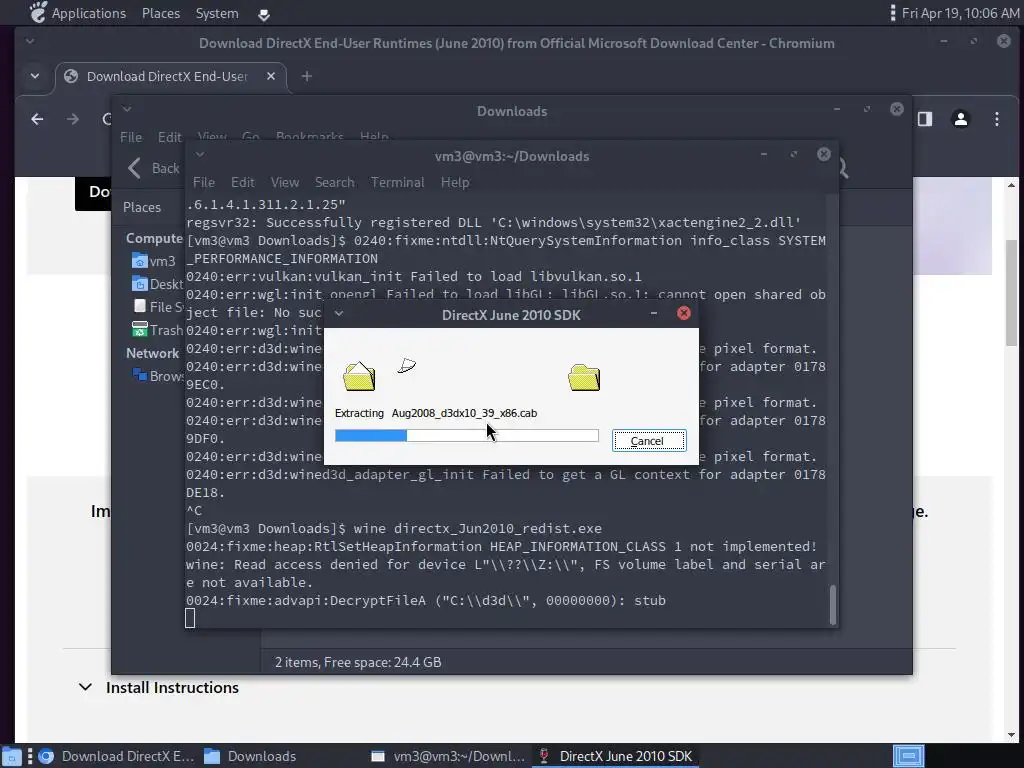Click the panel launcher icon next to System
This screenshot has width=1024, height=768.
click(x=264, y=14)
